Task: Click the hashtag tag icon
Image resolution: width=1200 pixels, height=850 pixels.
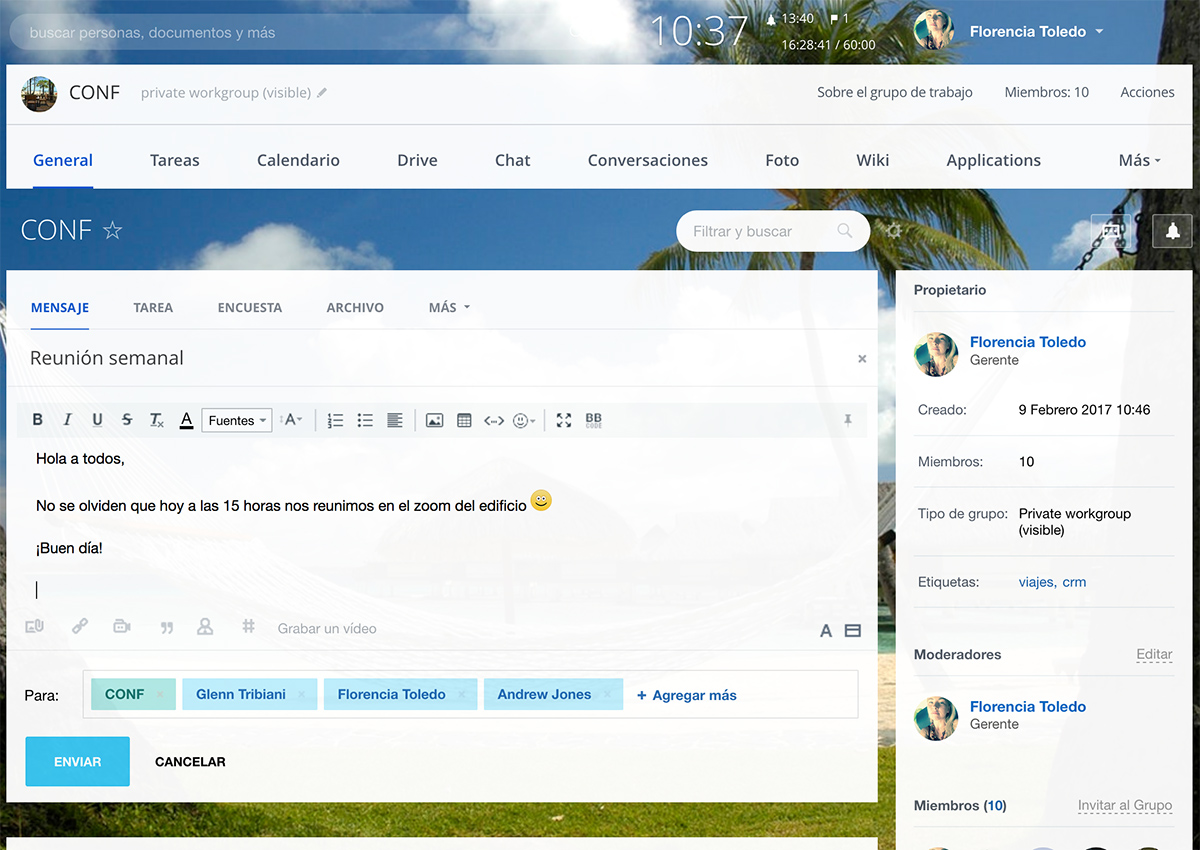Action: tap(249, 627)
